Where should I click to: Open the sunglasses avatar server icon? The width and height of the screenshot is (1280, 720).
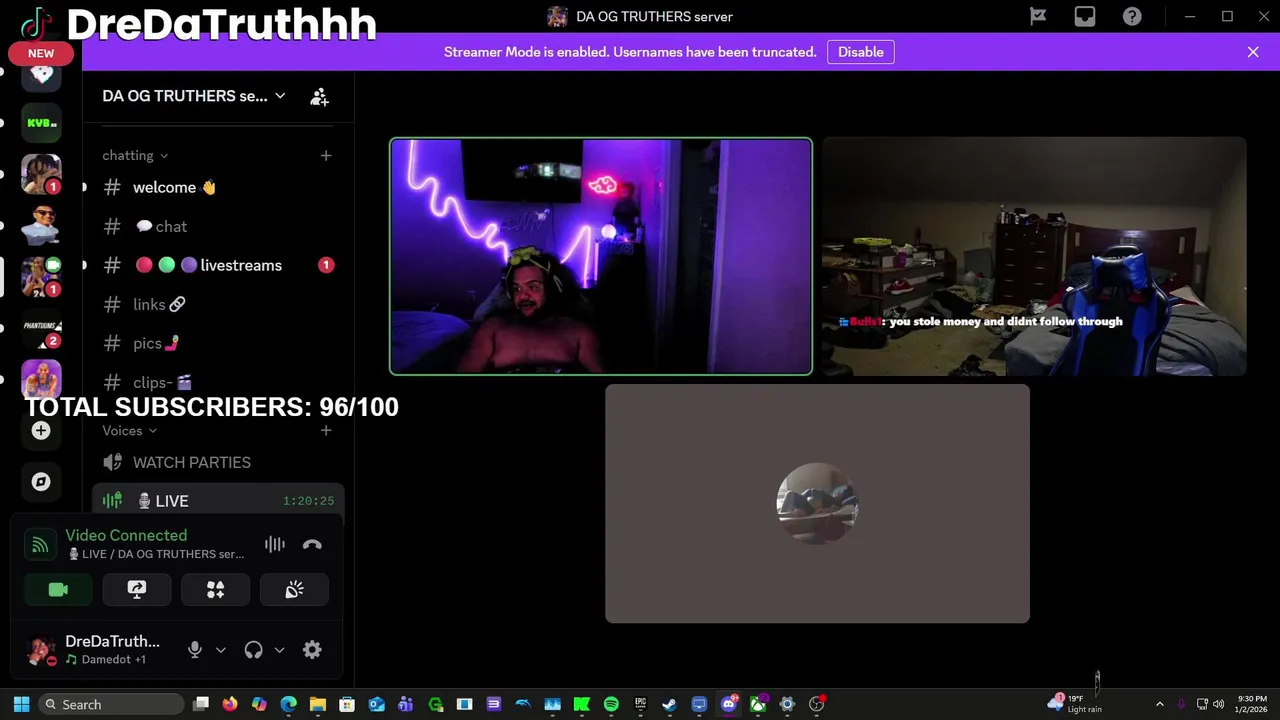click(41, 226)
